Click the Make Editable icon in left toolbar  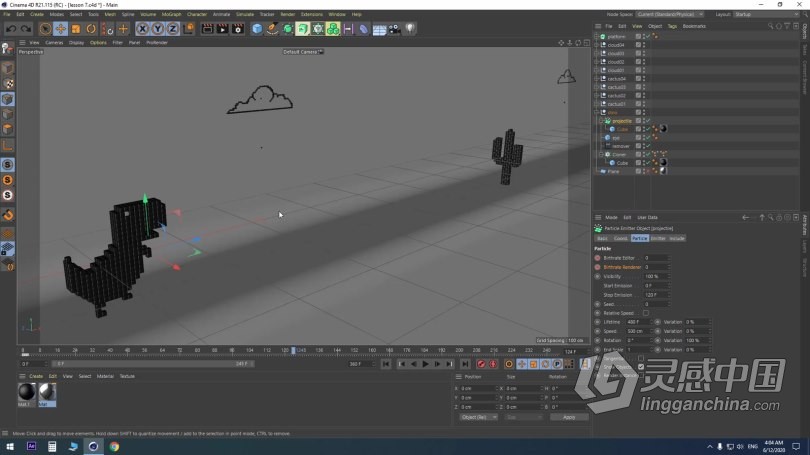8,49
